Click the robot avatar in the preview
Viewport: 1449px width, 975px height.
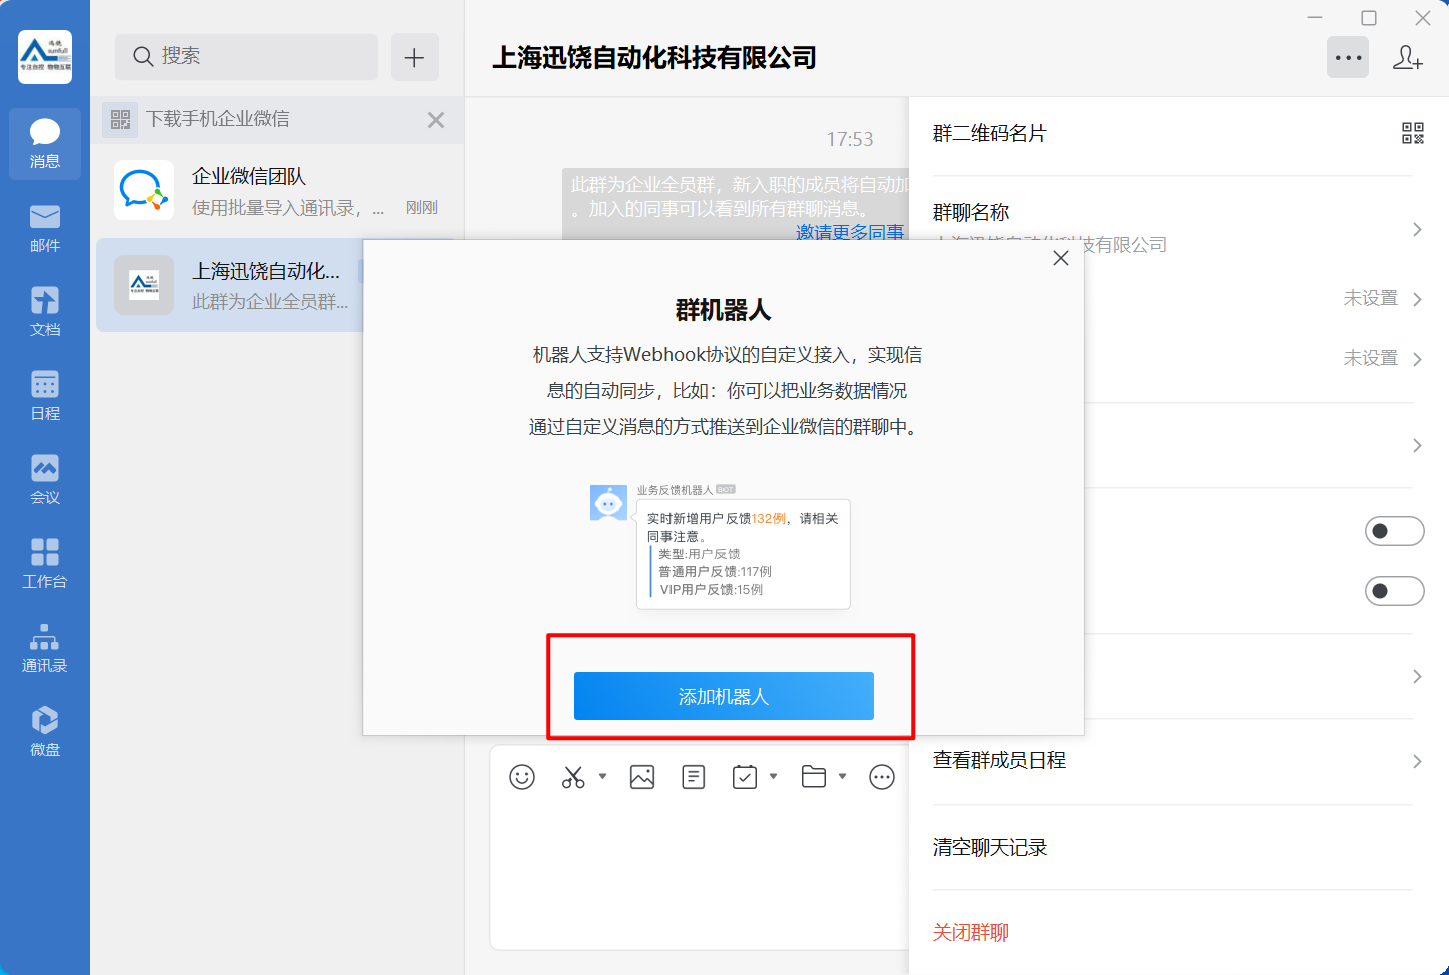pos(608,503)
